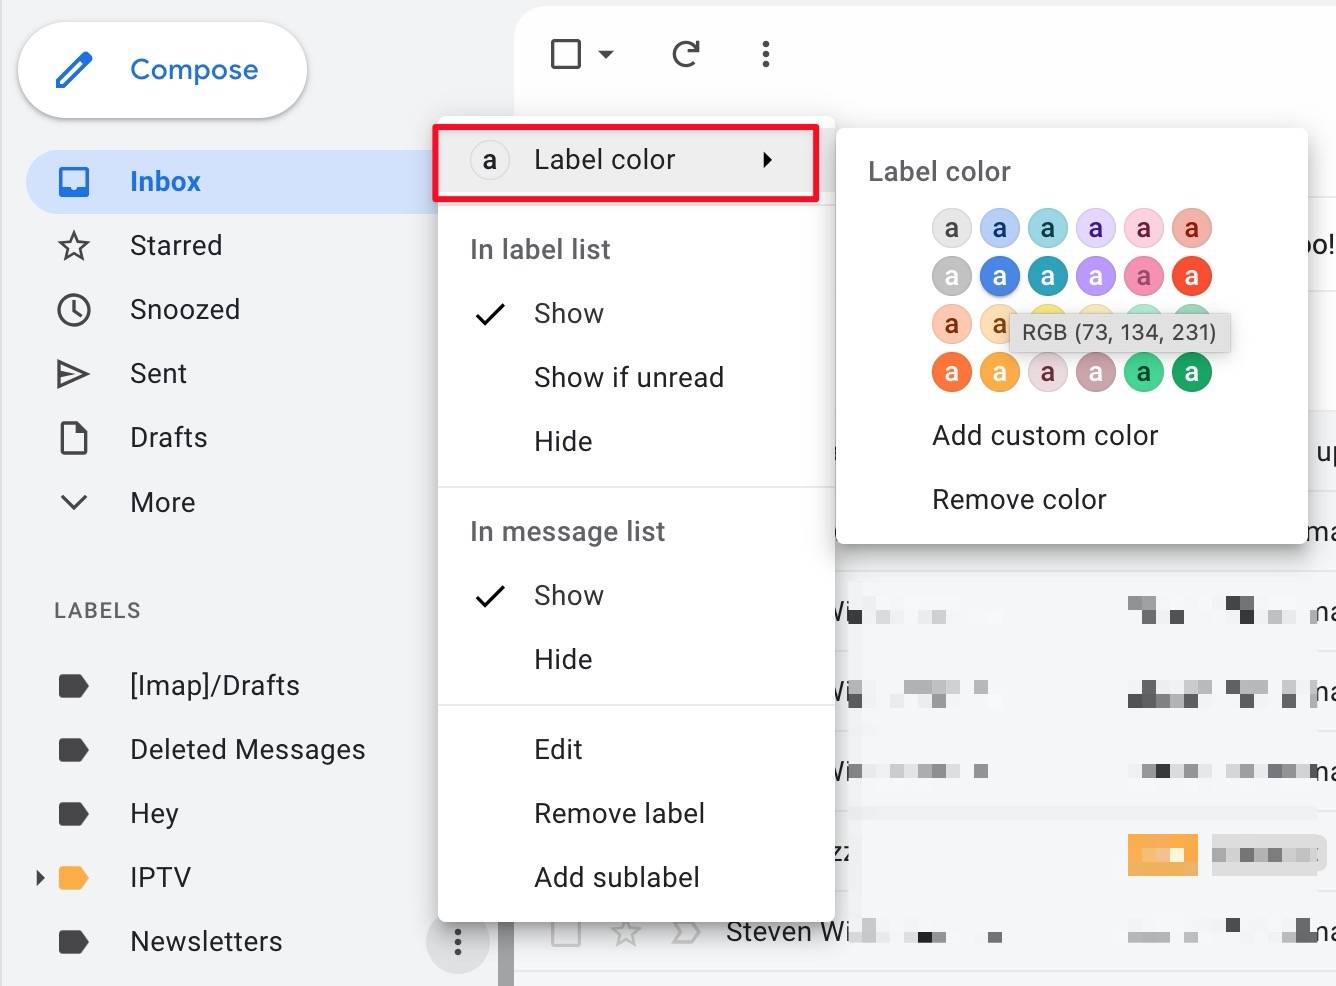
Task: Refresh the inbox with the reload icon
Action: point(685,55)
